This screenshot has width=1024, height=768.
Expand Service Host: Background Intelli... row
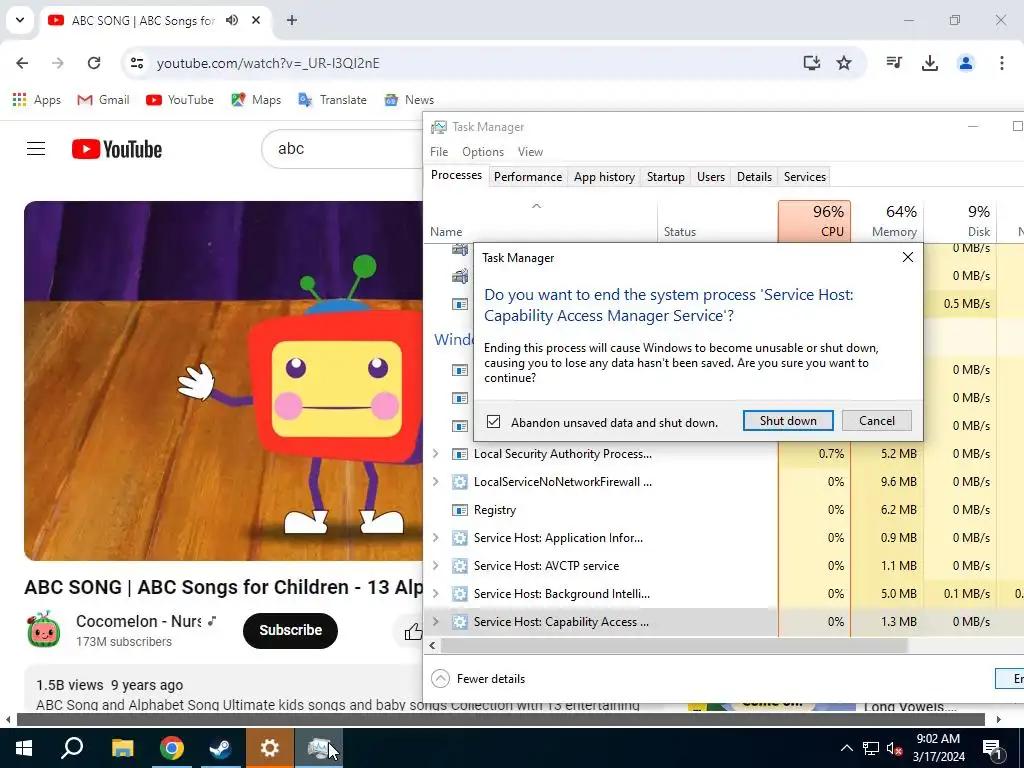[x=436, y=594]
